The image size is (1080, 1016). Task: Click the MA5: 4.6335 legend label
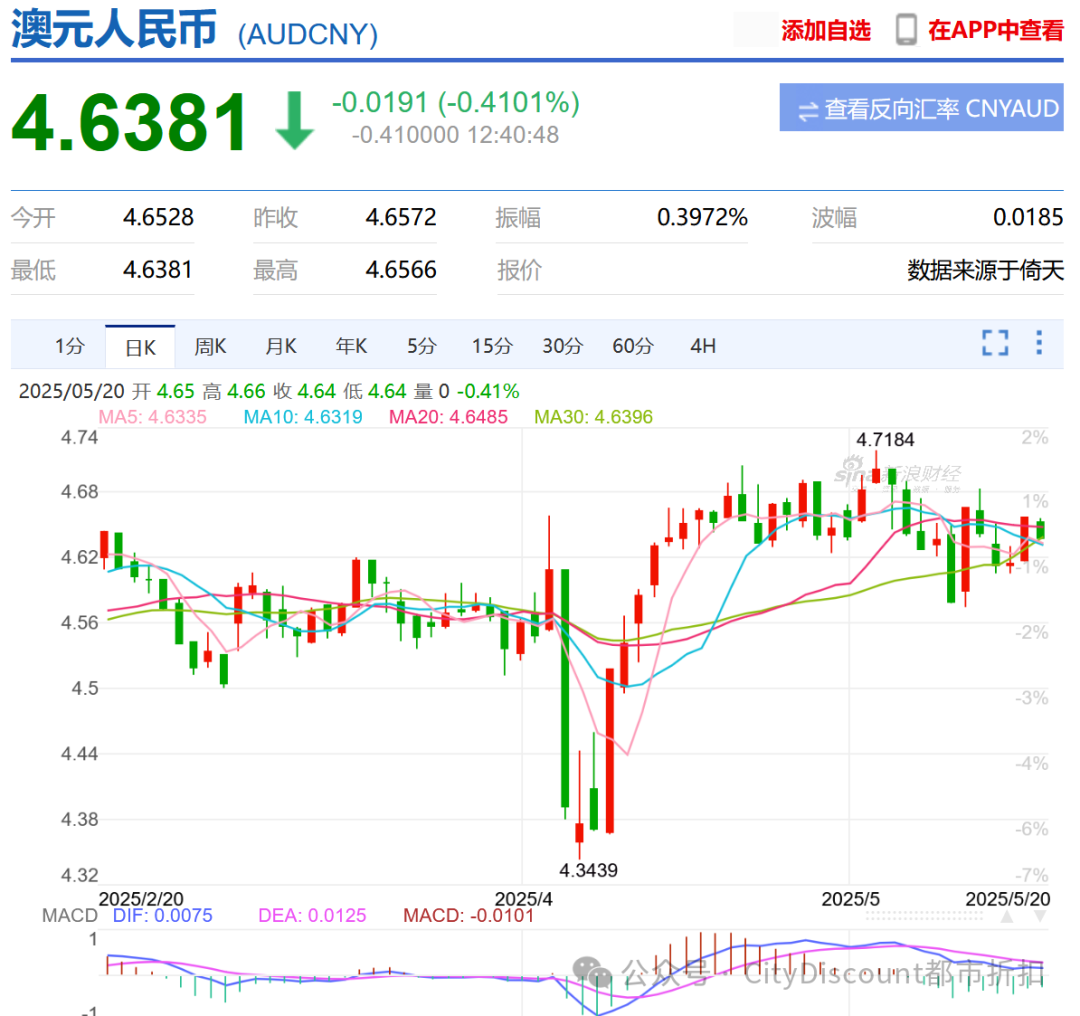[152, 417]
